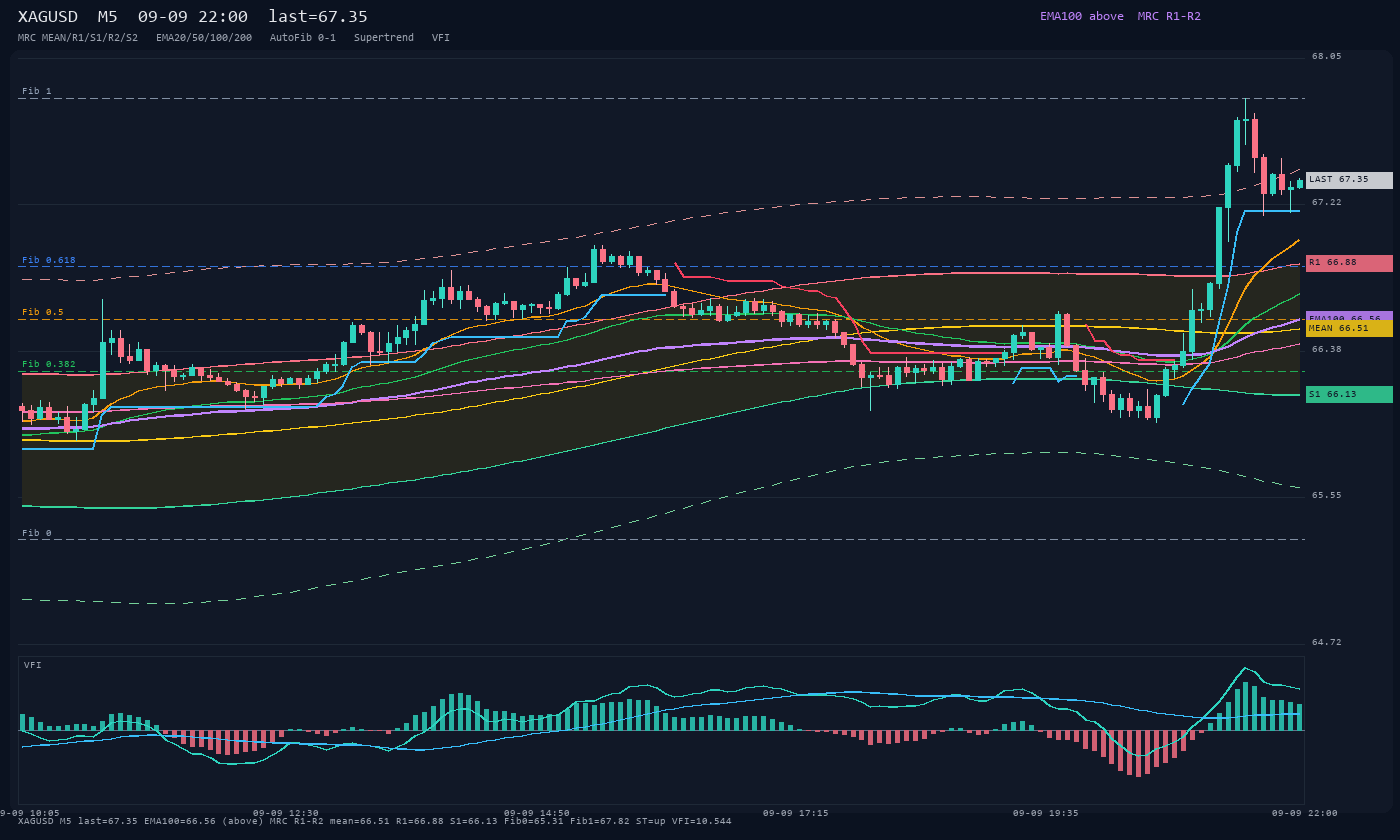1400x840 pixels.
Task: Click the 09-09 14:50 time axis label
Action: coord(537,813)
